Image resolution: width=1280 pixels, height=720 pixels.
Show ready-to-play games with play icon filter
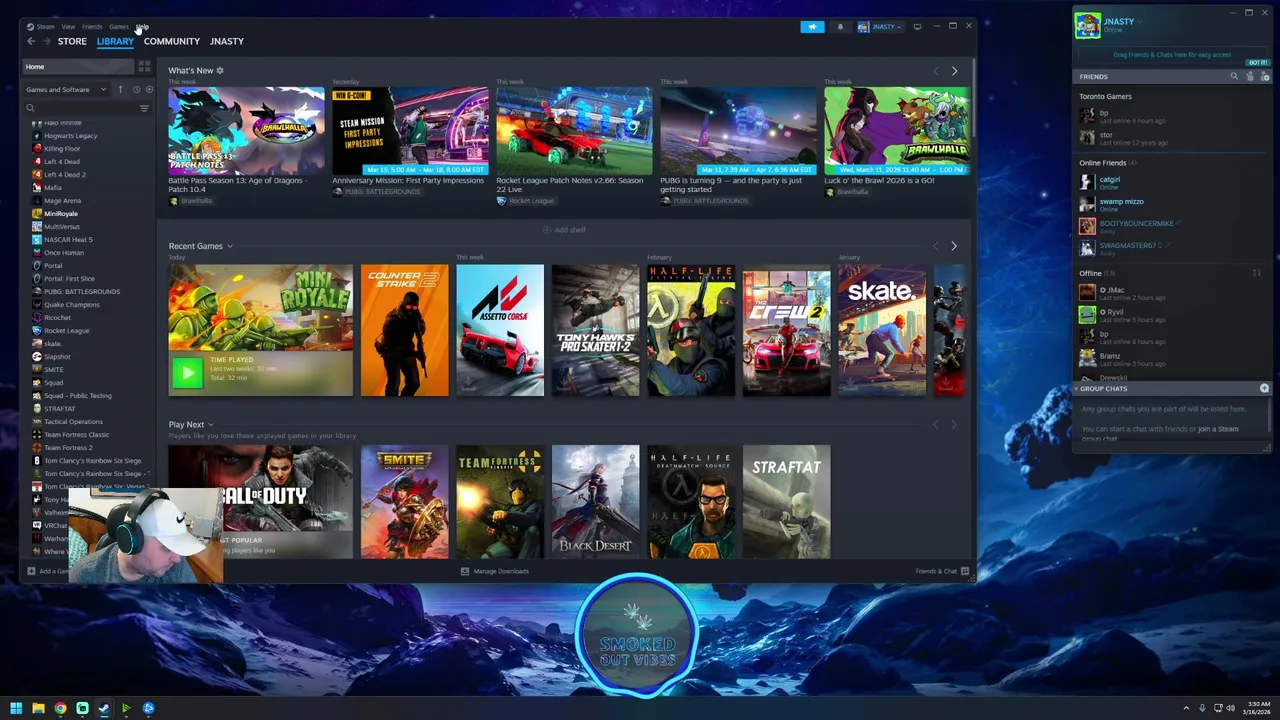tap(149, 89)
